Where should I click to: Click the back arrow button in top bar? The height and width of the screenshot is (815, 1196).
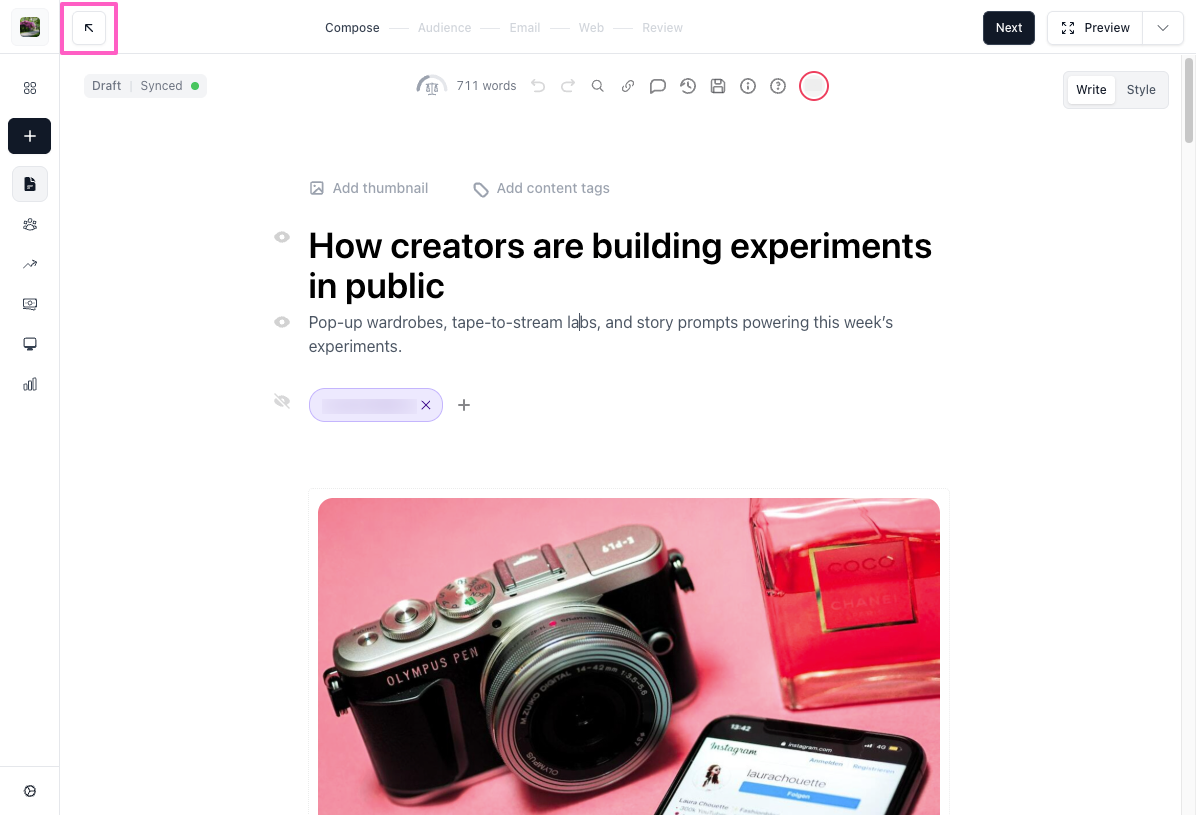pos(89,28)
